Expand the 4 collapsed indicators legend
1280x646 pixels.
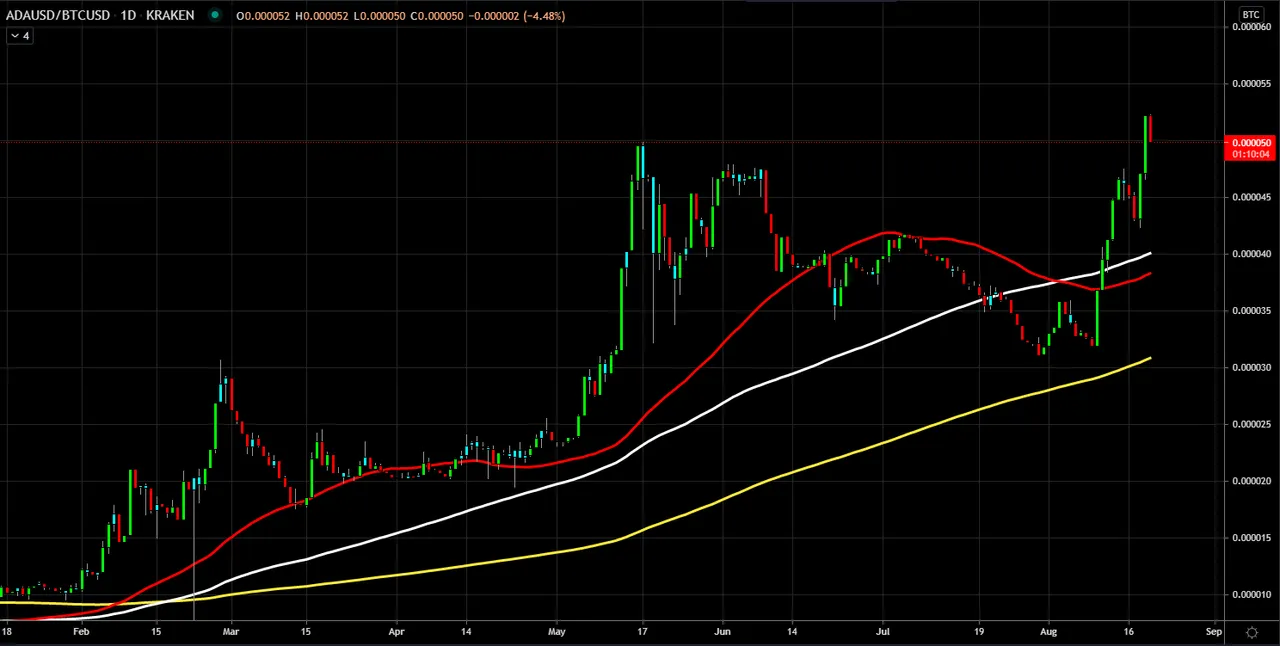[20, 36]
